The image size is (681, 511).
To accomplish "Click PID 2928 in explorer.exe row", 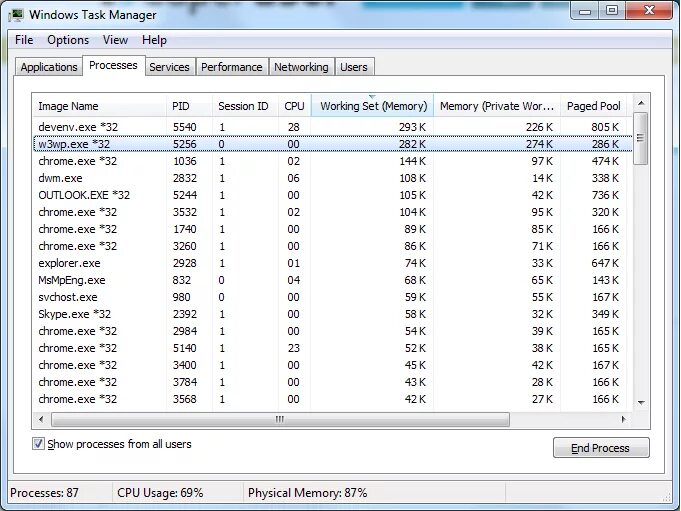I will (185, 263).
